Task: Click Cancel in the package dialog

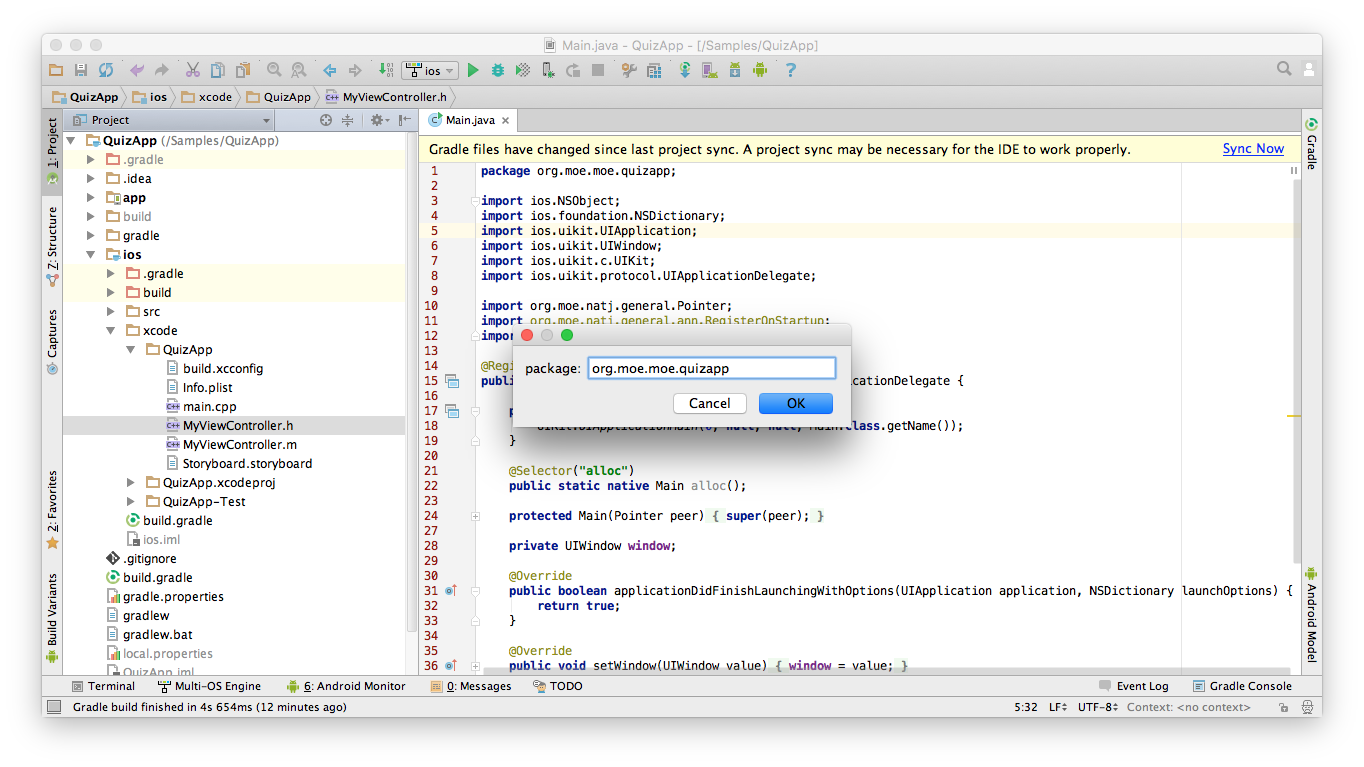Action: click(710, 403)
